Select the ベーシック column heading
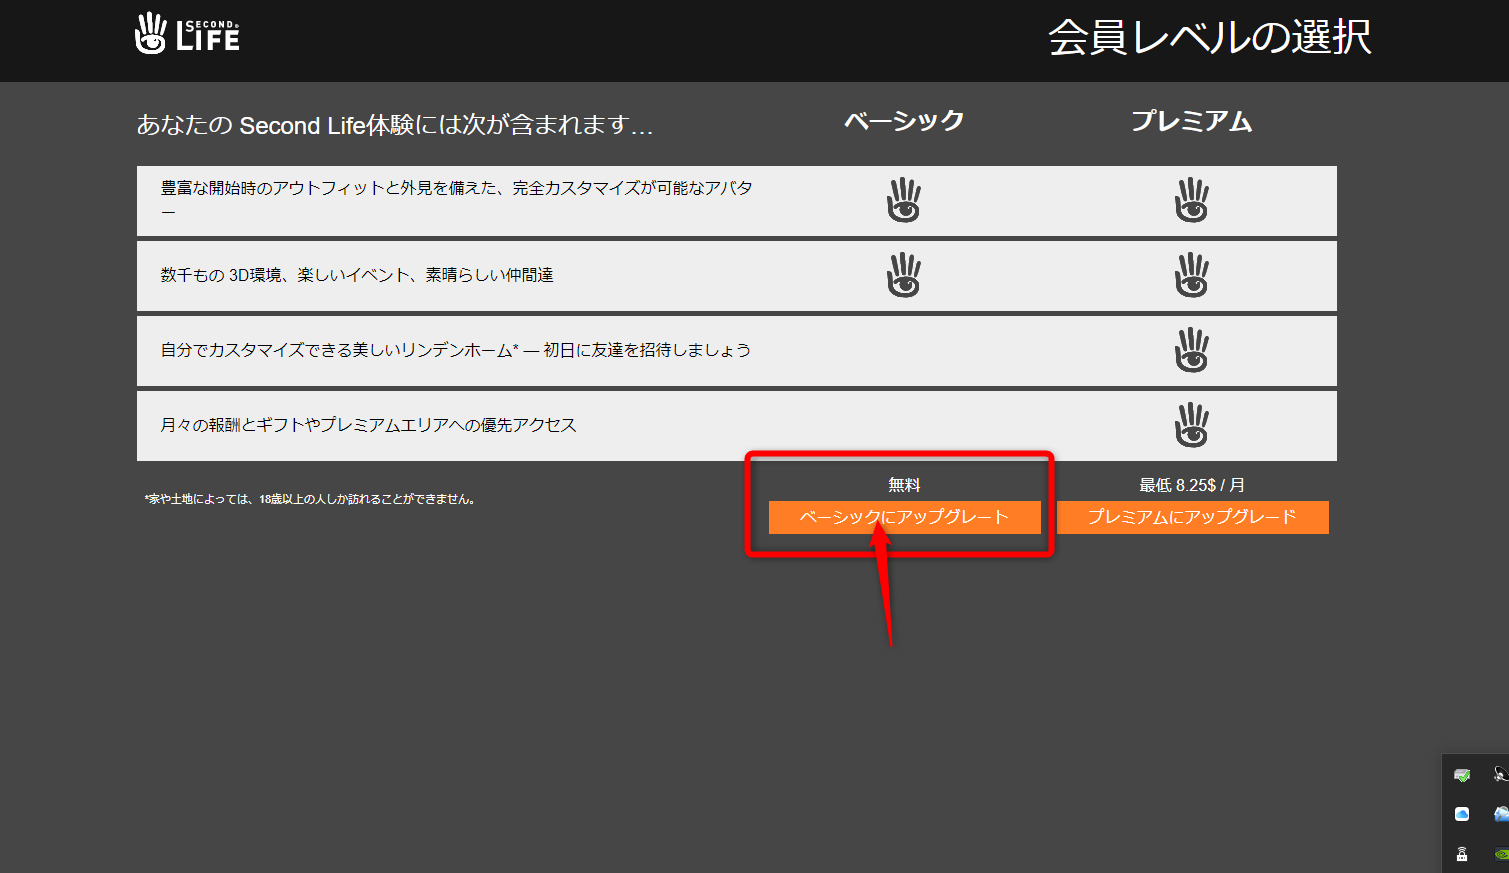 click(x=904, y=121)
